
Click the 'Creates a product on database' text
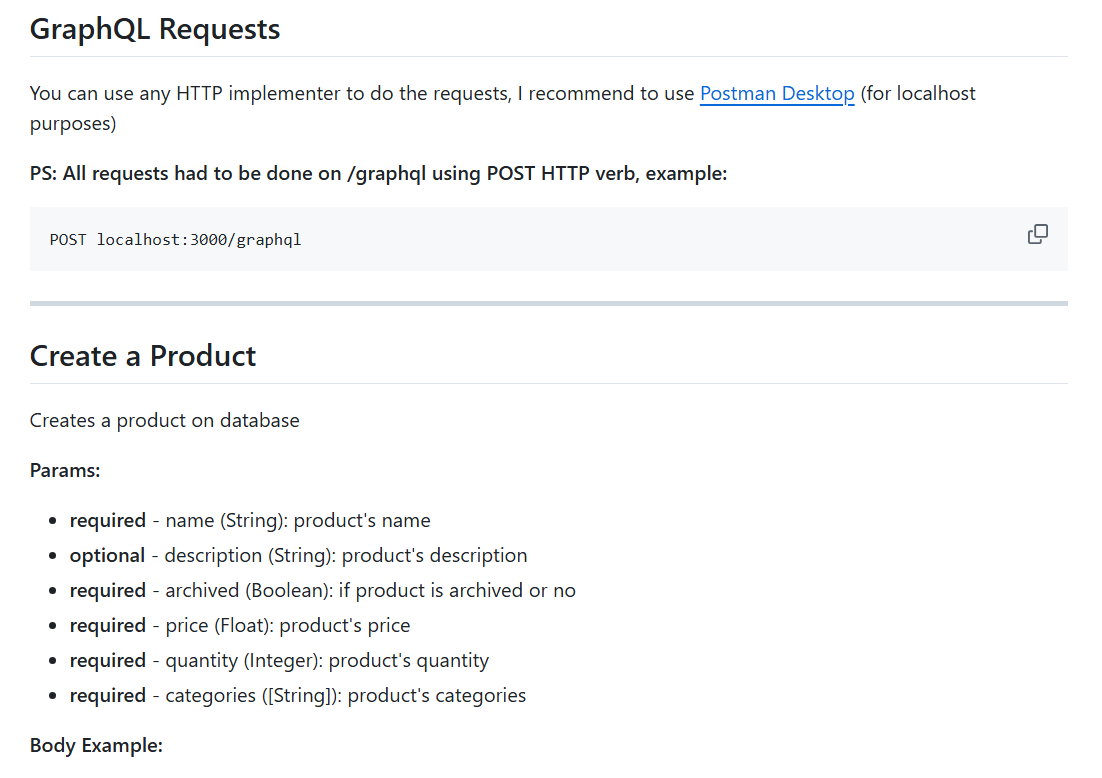click(165, 420)
